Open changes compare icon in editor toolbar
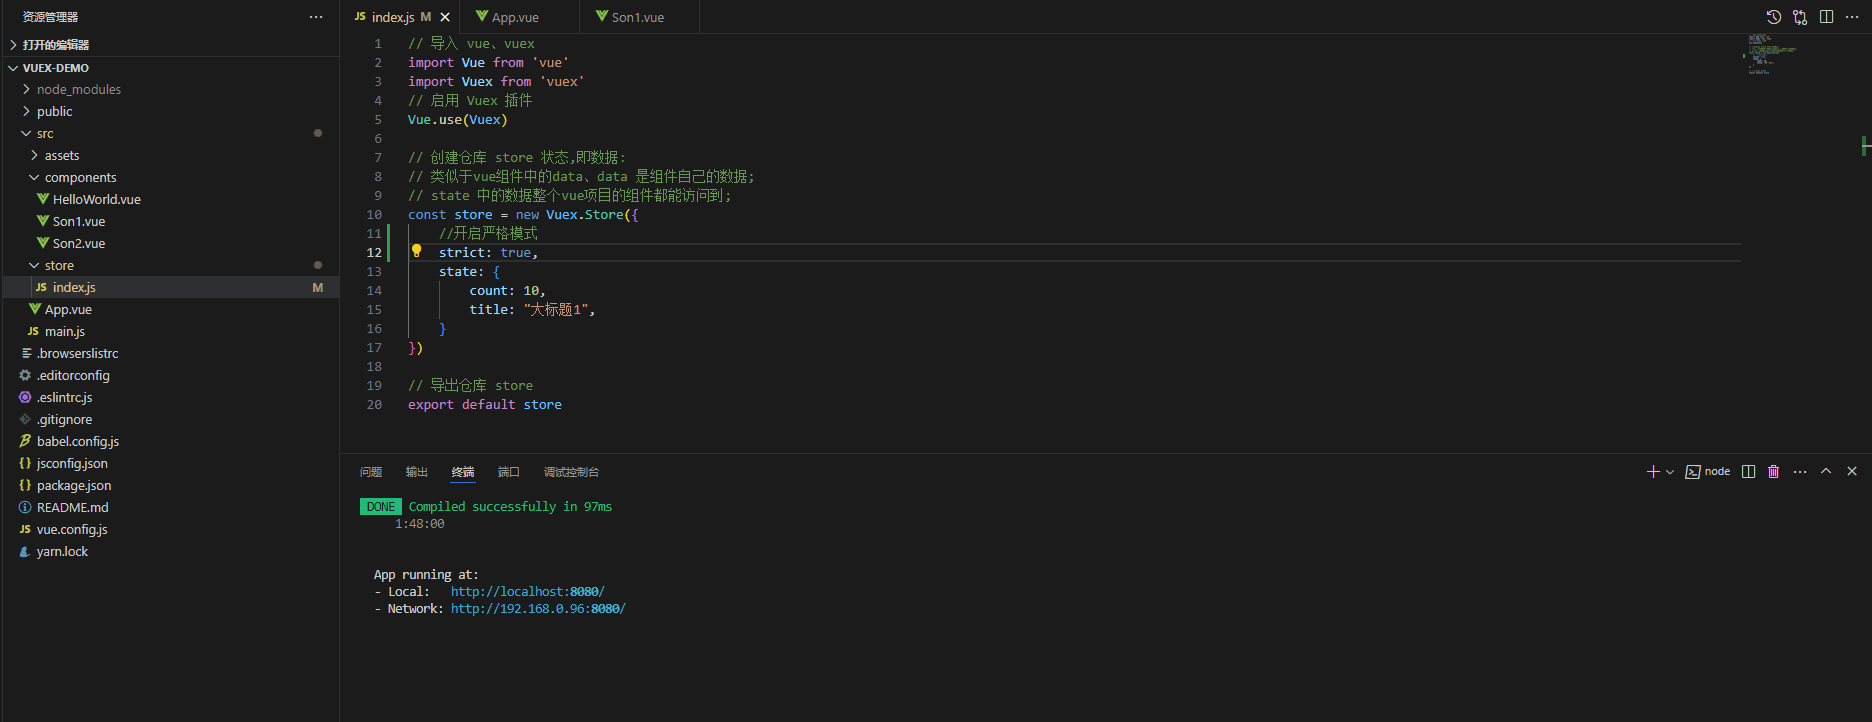The width and height of the screenshot is (1872, 722). [x=1800, y=17]
